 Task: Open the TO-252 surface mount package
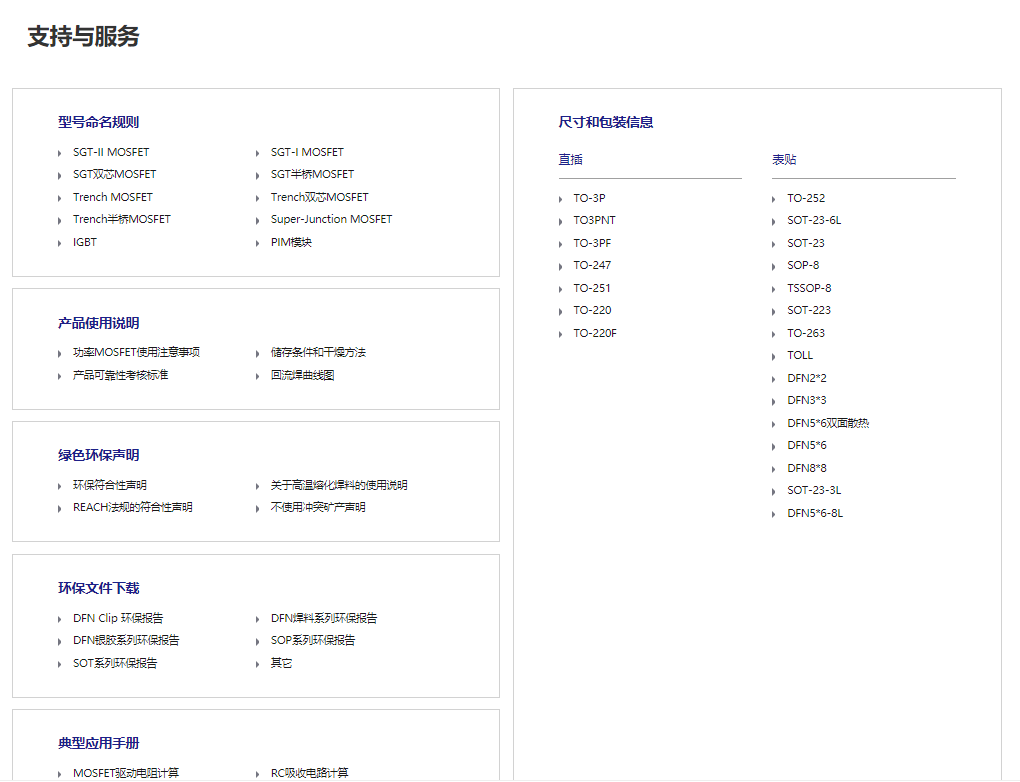(805, 198)
